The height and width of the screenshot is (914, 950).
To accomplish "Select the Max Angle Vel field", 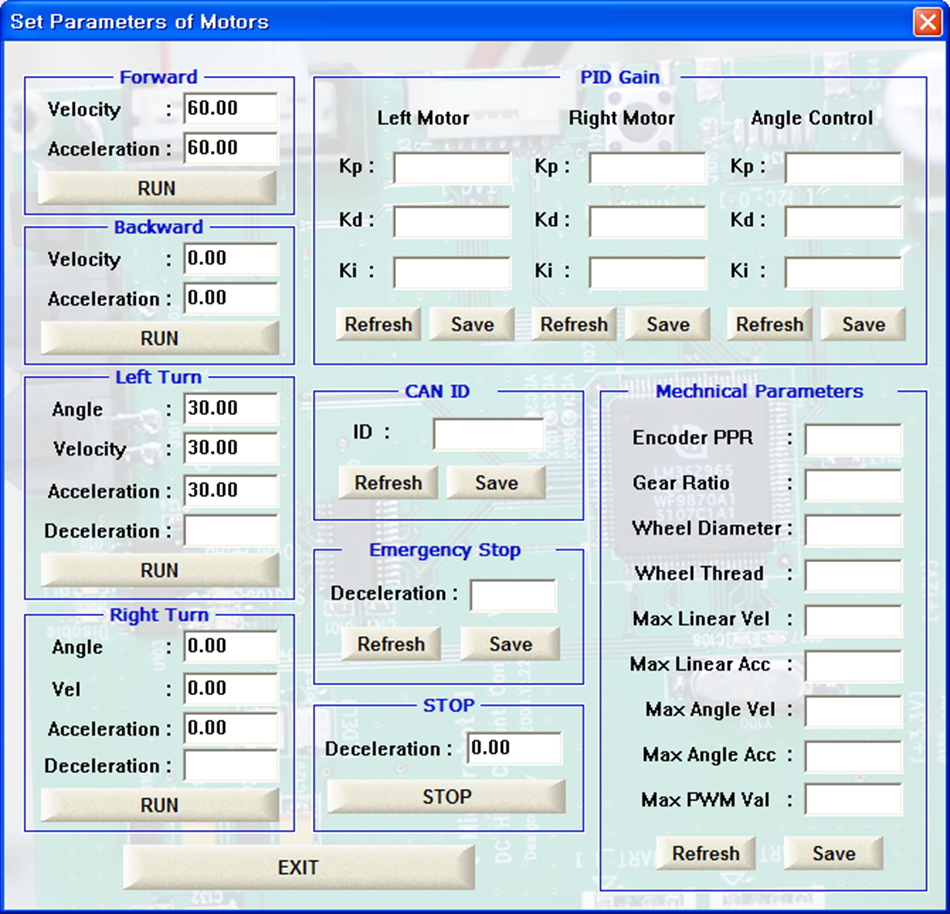I will (x=853, y=711).
